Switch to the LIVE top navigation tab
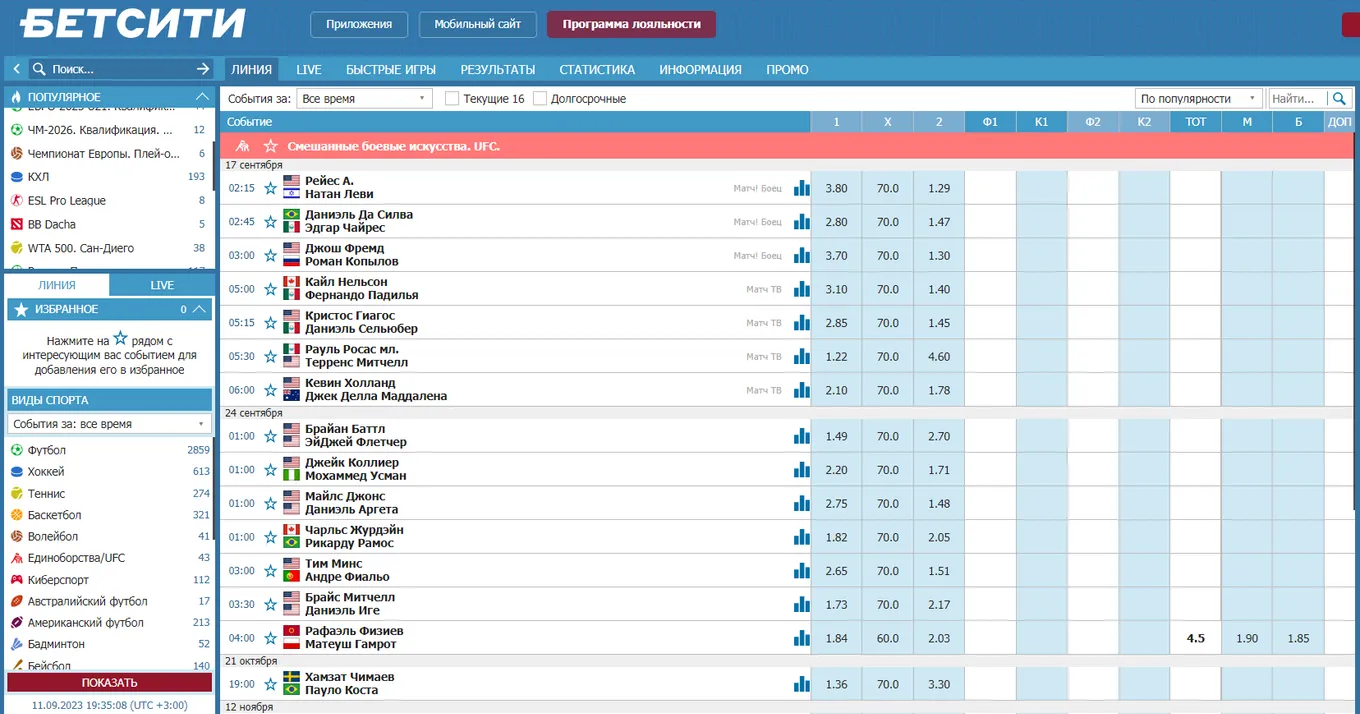1360x714 pixels. pyautogui.click(x=309, y=69)
